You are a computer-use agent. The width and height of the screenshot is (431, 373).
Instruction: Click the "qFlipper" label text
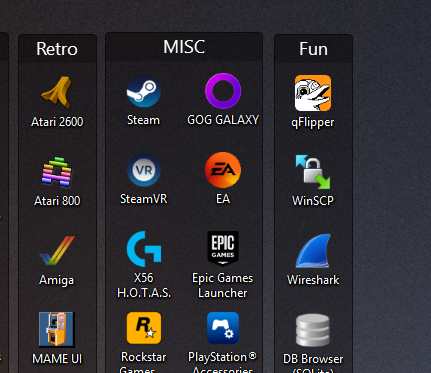pyautogui.click(x=313, y=122)
